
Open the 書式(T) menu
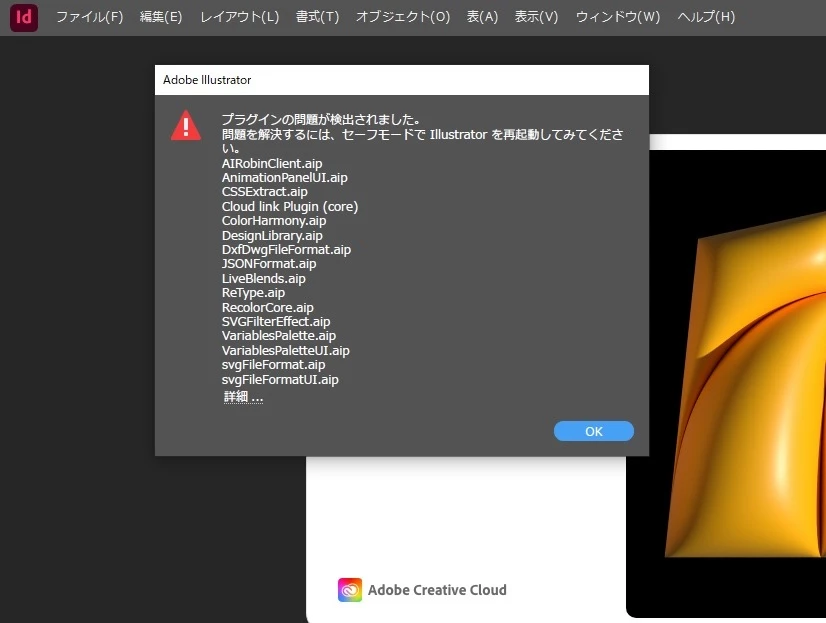click(317, 17)
